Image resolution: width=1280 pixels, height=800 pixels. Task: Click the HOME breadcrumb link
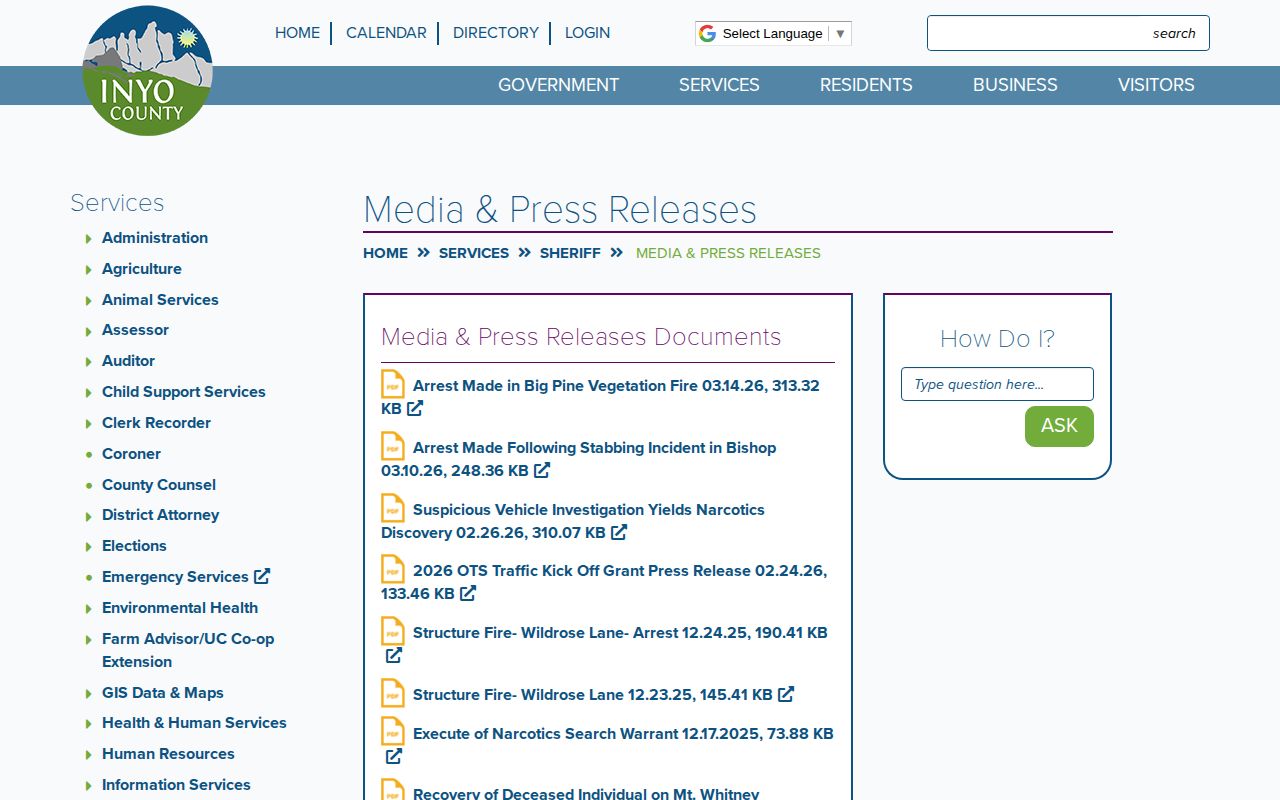(385, 253)
